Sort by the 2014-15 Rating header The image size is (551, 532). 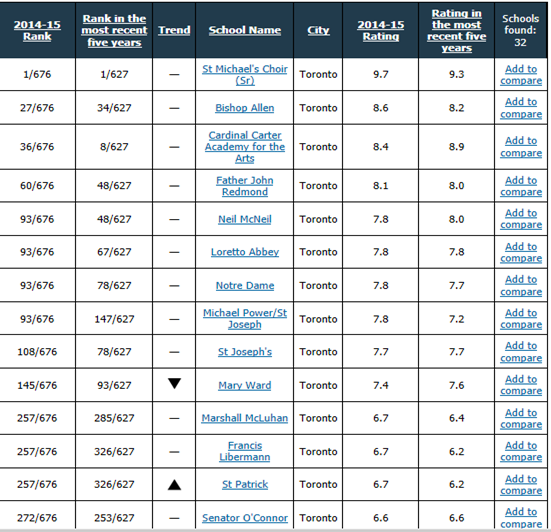(x=381, y=31)
